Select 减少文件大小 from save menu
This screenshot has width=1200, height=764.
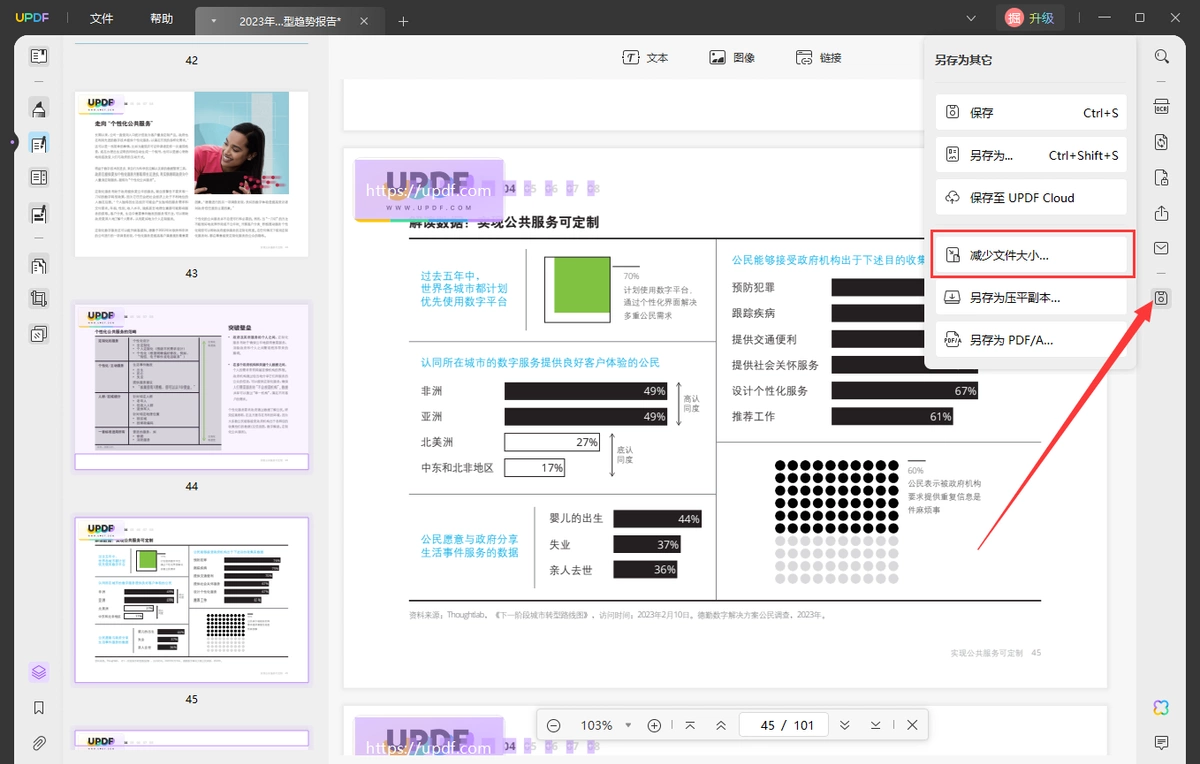tap(1031, 255)
